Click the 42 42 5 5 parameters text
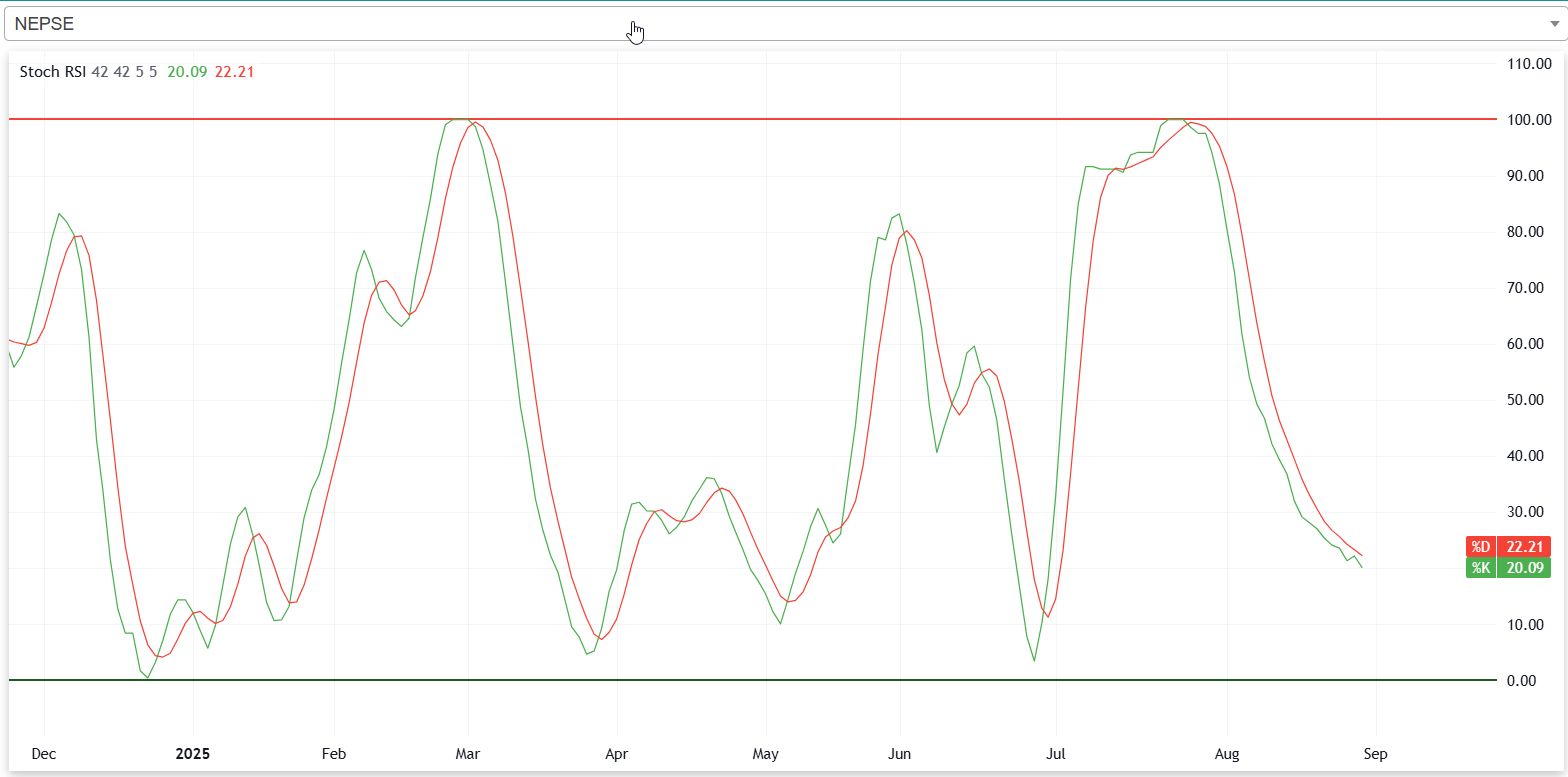This screenshot has width=1568, height=777. (x=124, y=72)
